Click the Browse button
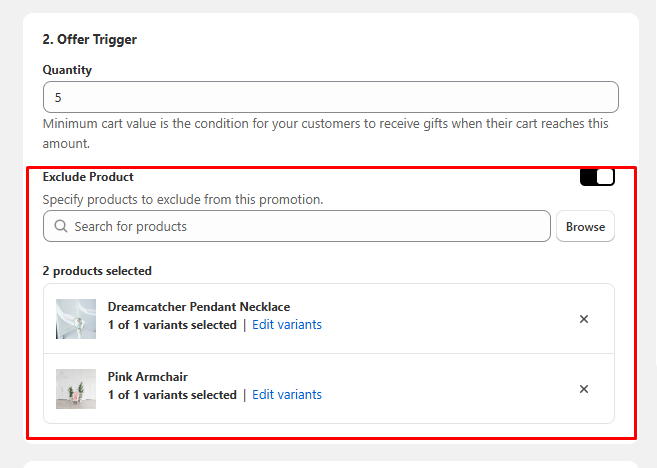This screenshot has height=468, width=657. (x=585, y=226)
